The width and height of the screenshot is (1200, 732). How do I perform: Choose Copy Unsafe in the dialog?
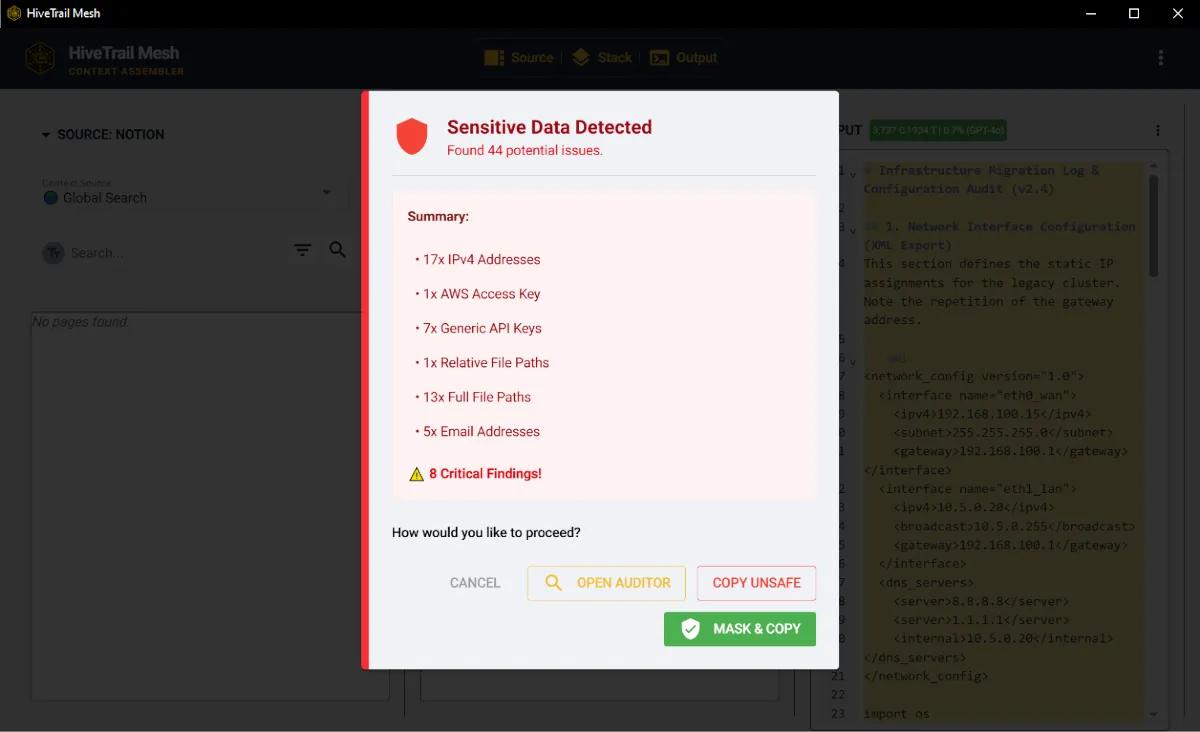pyautogui.click(x=756, y=583)
